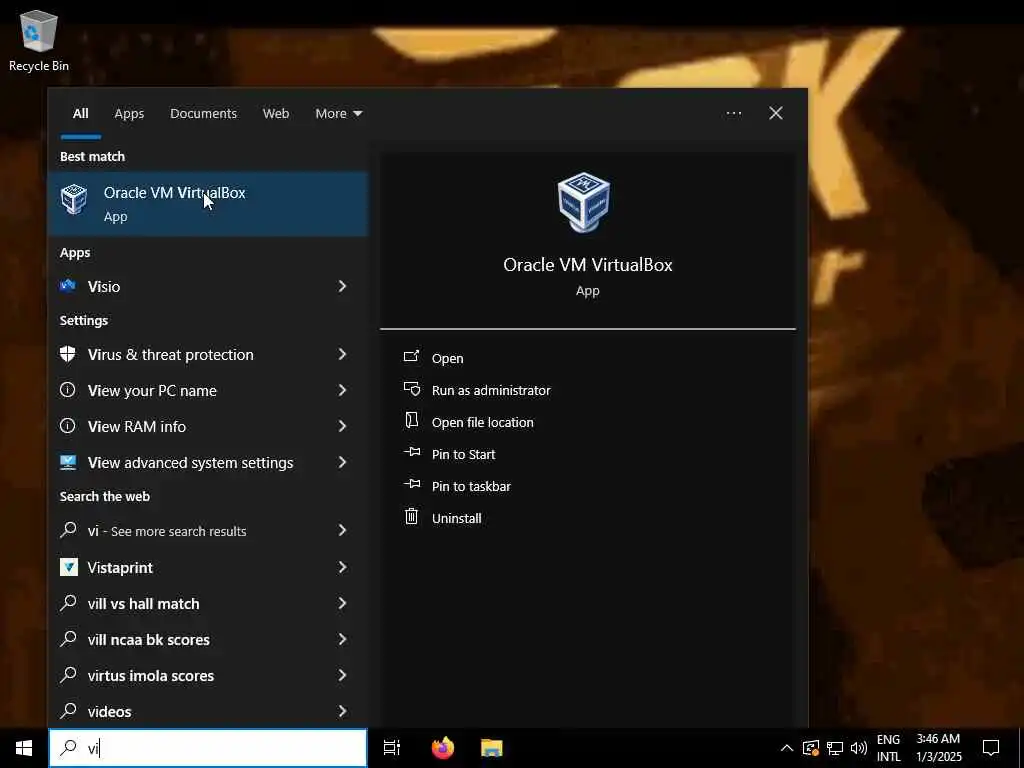Open Task View on the taskbar
Viewport: 1024px width, 768px height.
tap(392, 748)
